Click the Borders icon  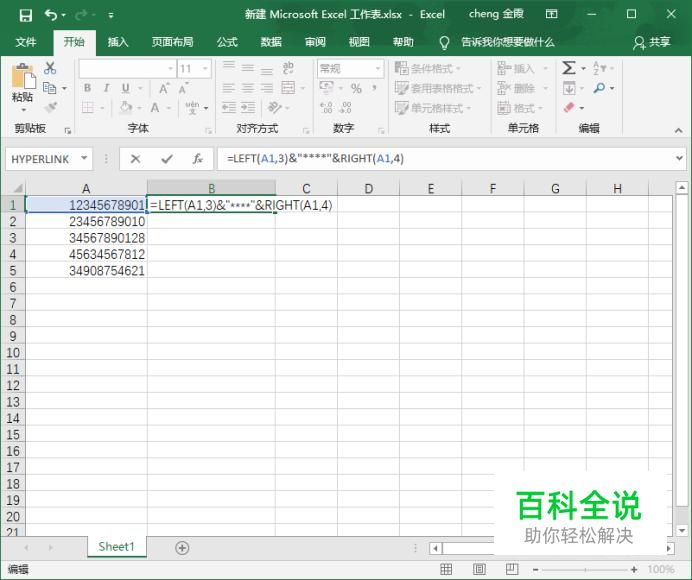click(x=88, y=107)
